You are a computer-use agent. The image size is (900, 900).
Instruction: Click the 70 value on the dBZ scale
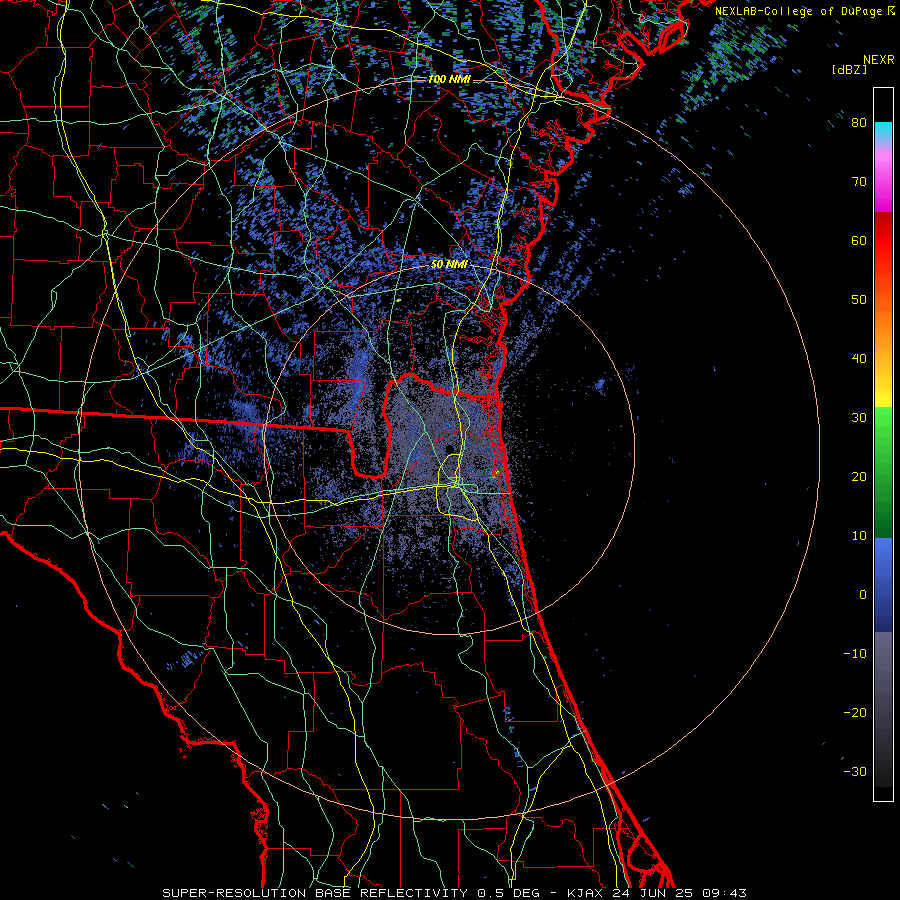point(859,182)
